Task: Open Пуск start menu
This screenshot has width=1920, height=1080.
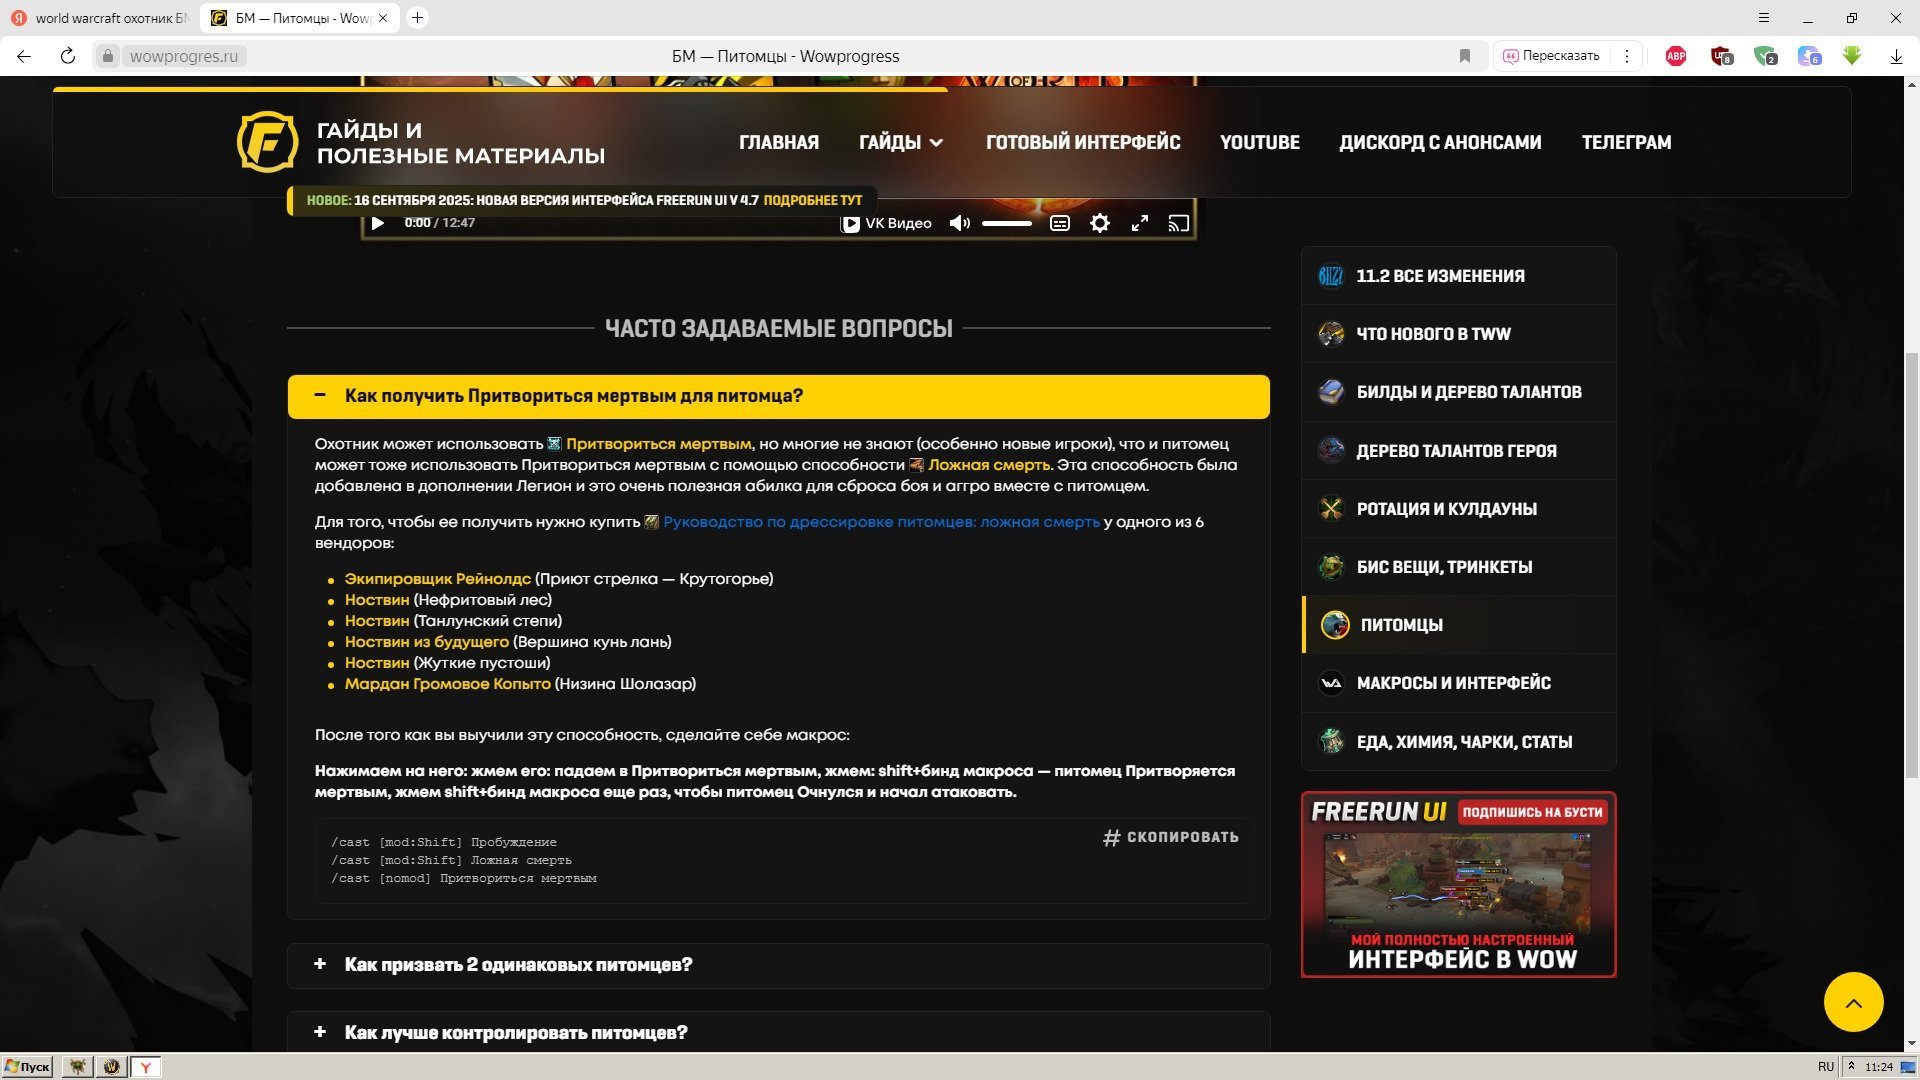Action: coord(28,1067)
